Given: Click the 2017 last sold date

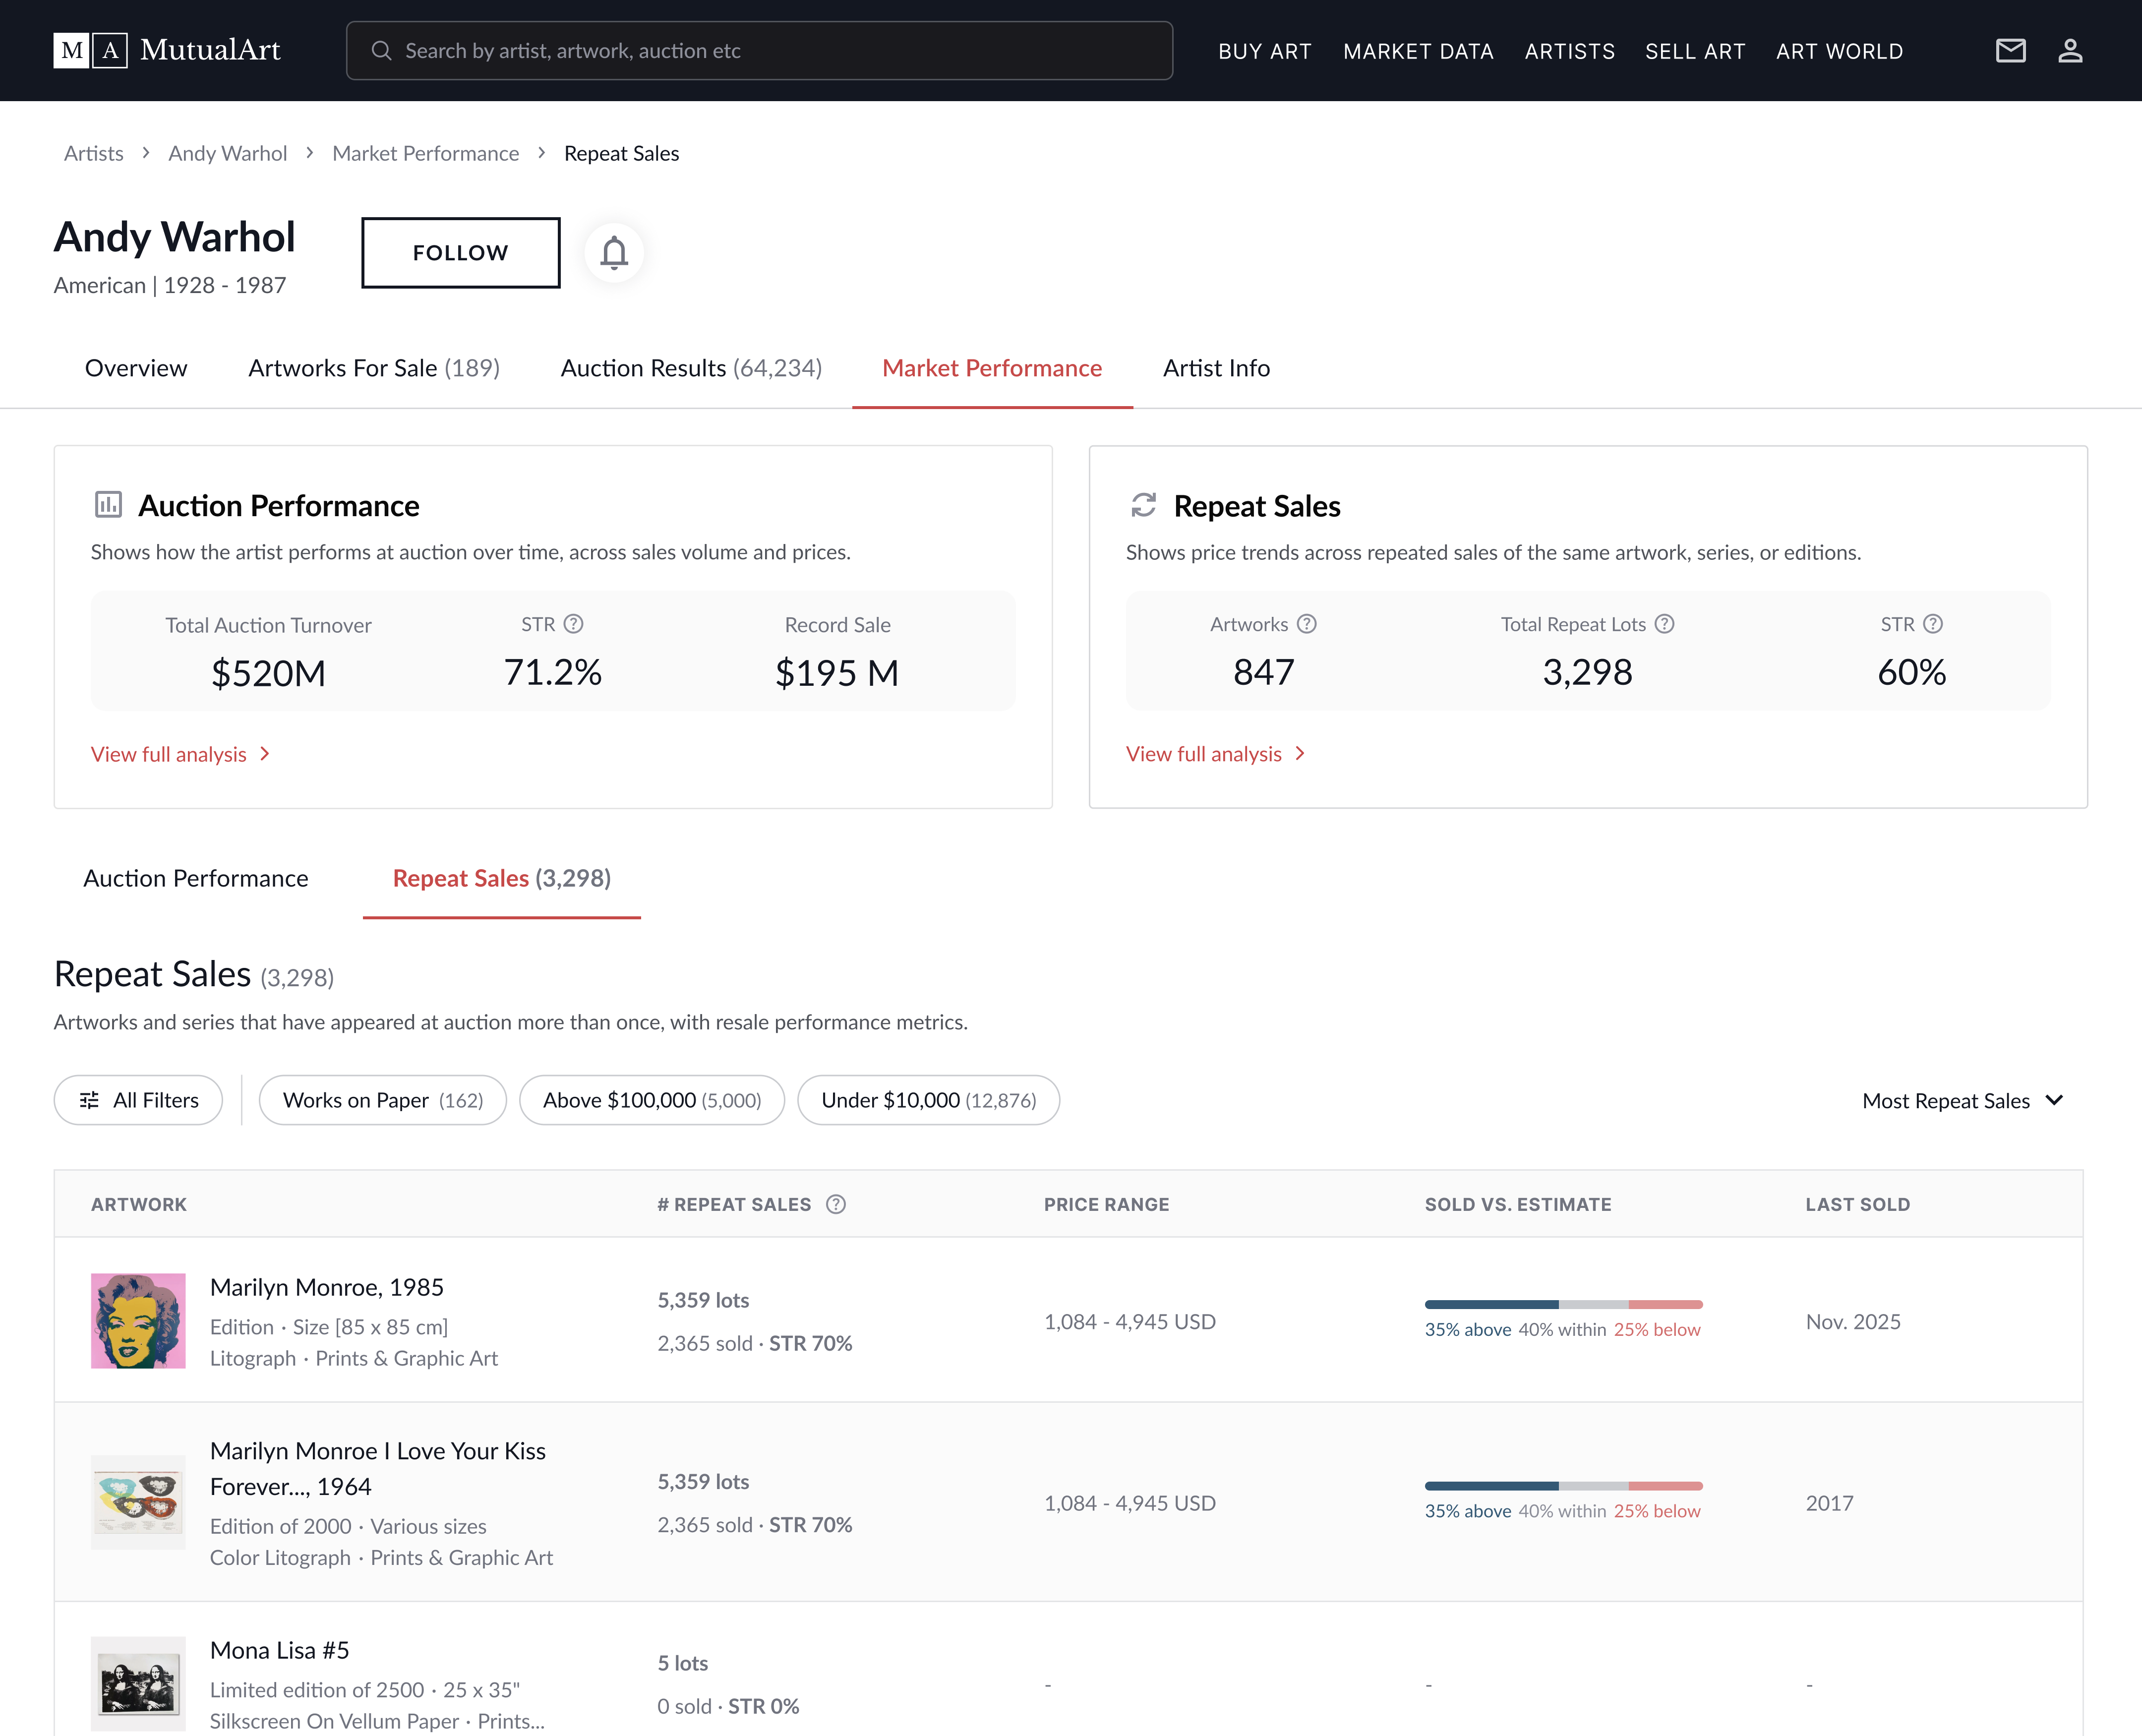Looking at the screenshot, I should 1829,1503.
